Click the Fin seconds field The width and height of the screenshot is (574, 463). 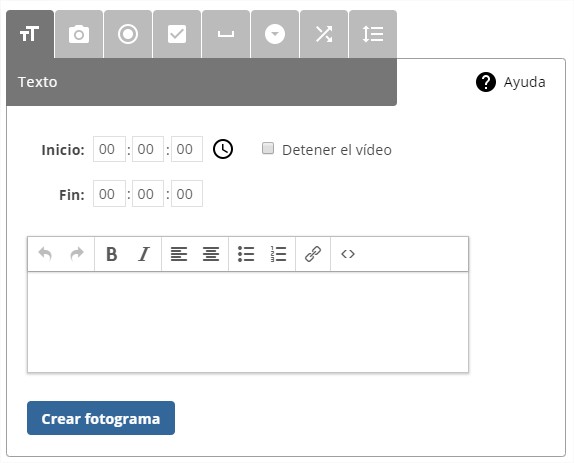point(187,194)
